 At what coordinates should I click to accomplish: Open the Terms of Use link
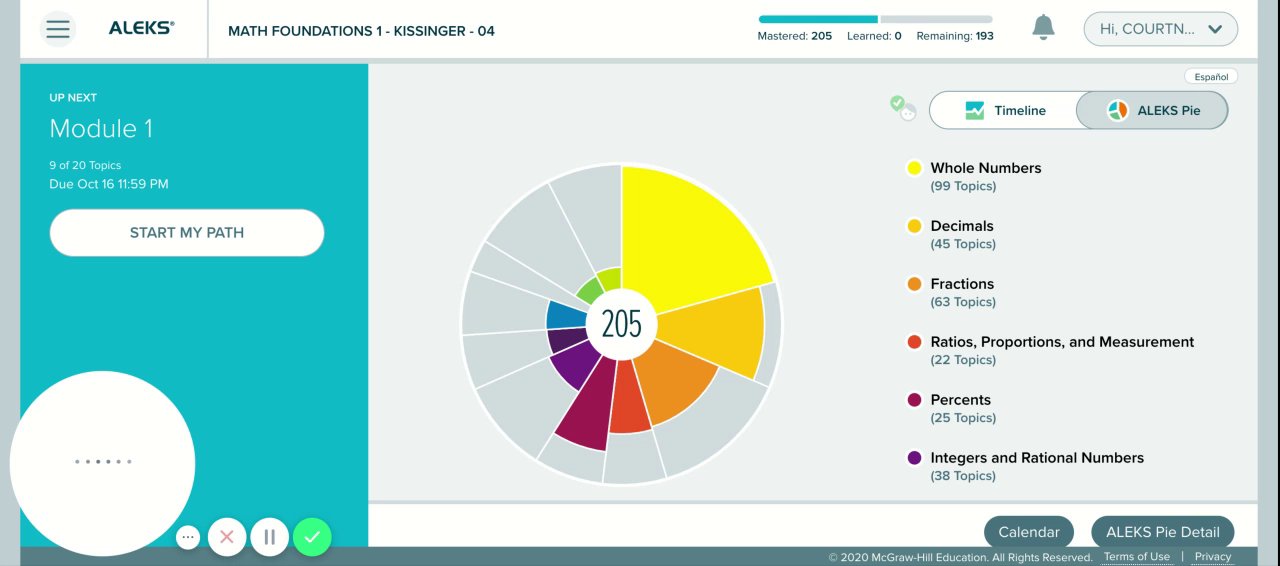(x=1137, y=557)
